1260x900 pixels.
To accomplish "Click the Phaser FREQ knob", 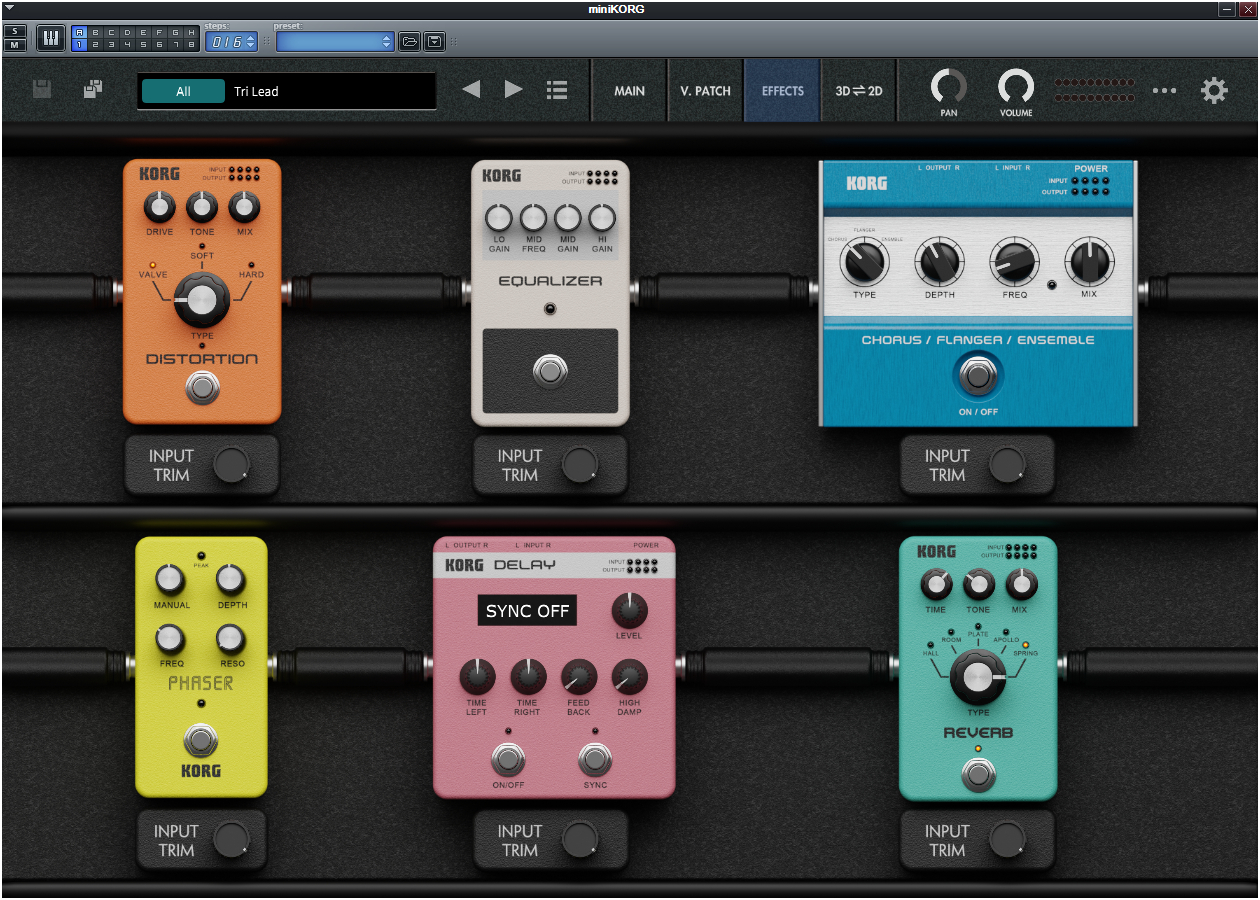I will pyautogui.click(x=171, y=639).
